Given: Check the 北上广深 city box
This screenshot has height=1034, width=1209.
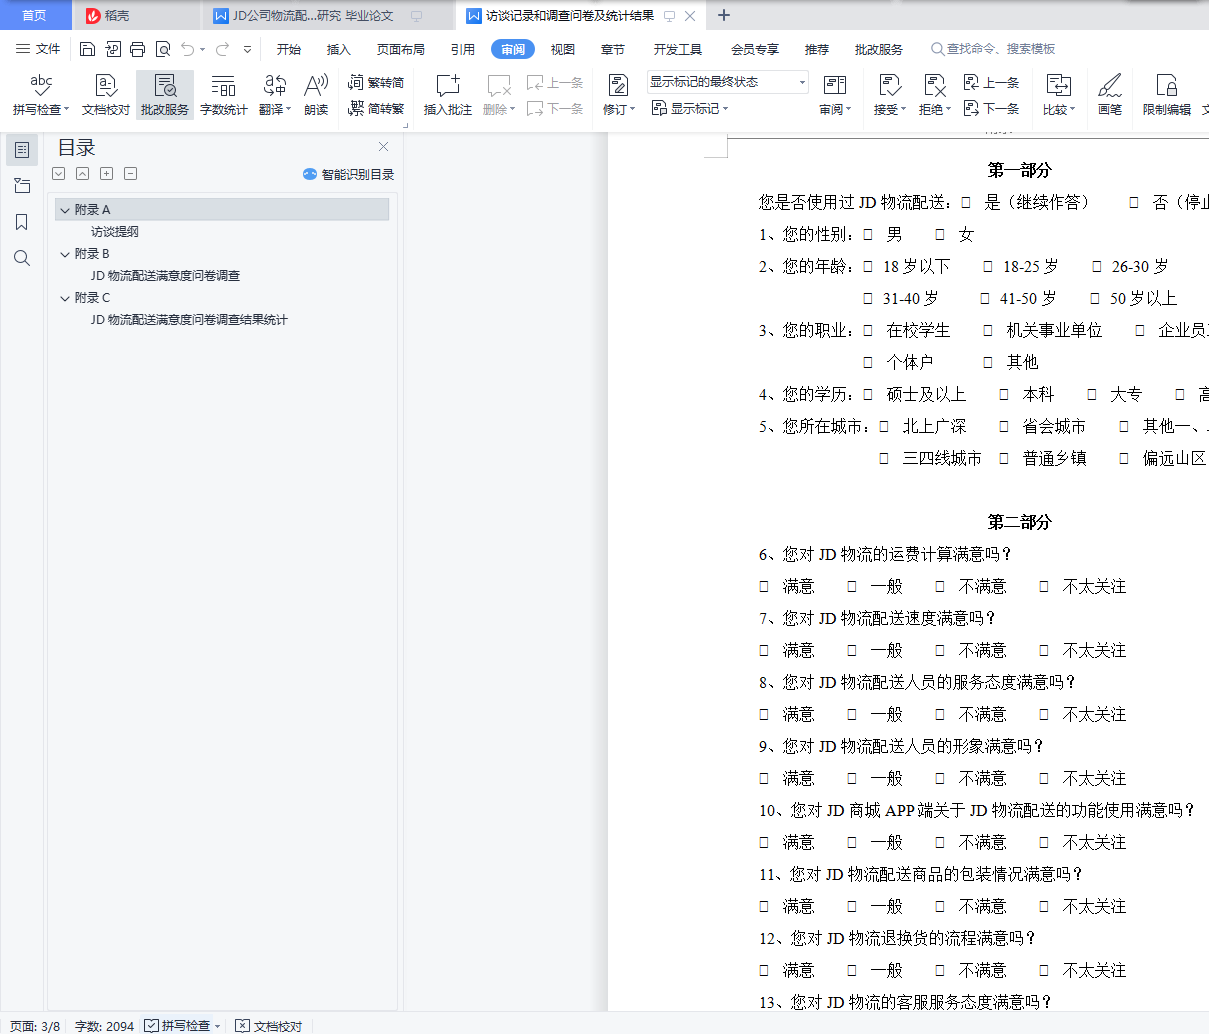Looking at the screenshot, I should (x=884, y=427).
